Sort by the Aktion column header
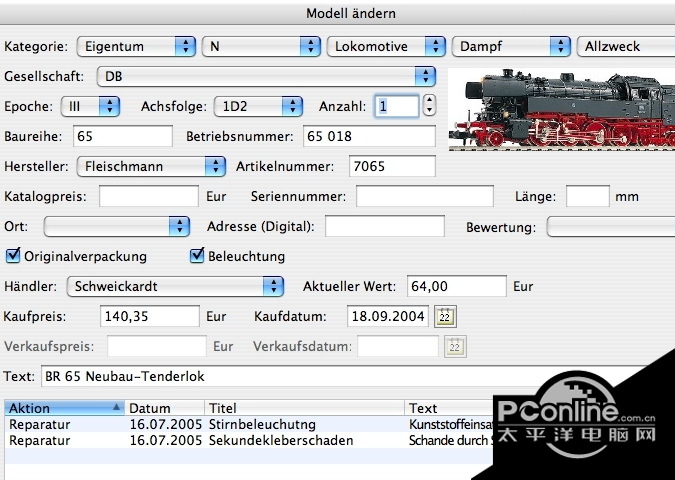 [65, 408]
